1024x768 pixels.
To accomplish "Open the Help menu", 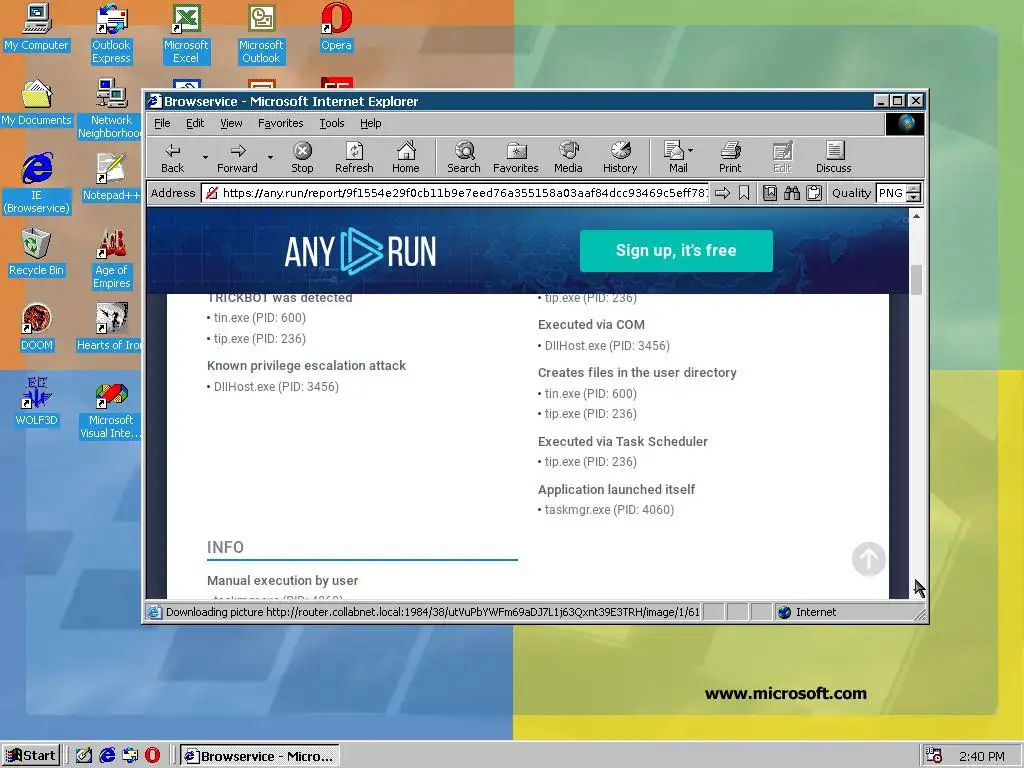I will tap(370, 123).
